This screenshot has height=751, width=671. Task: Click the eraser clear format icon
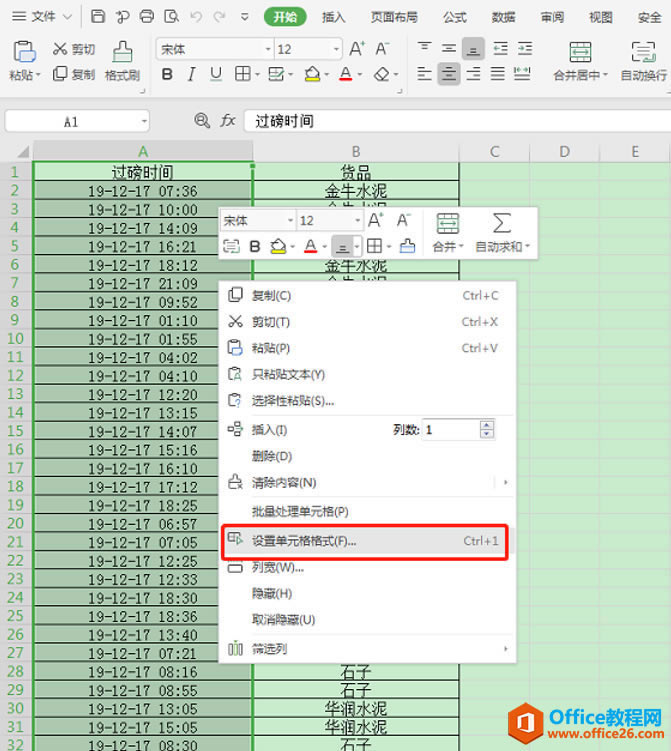tap(382, 74)
